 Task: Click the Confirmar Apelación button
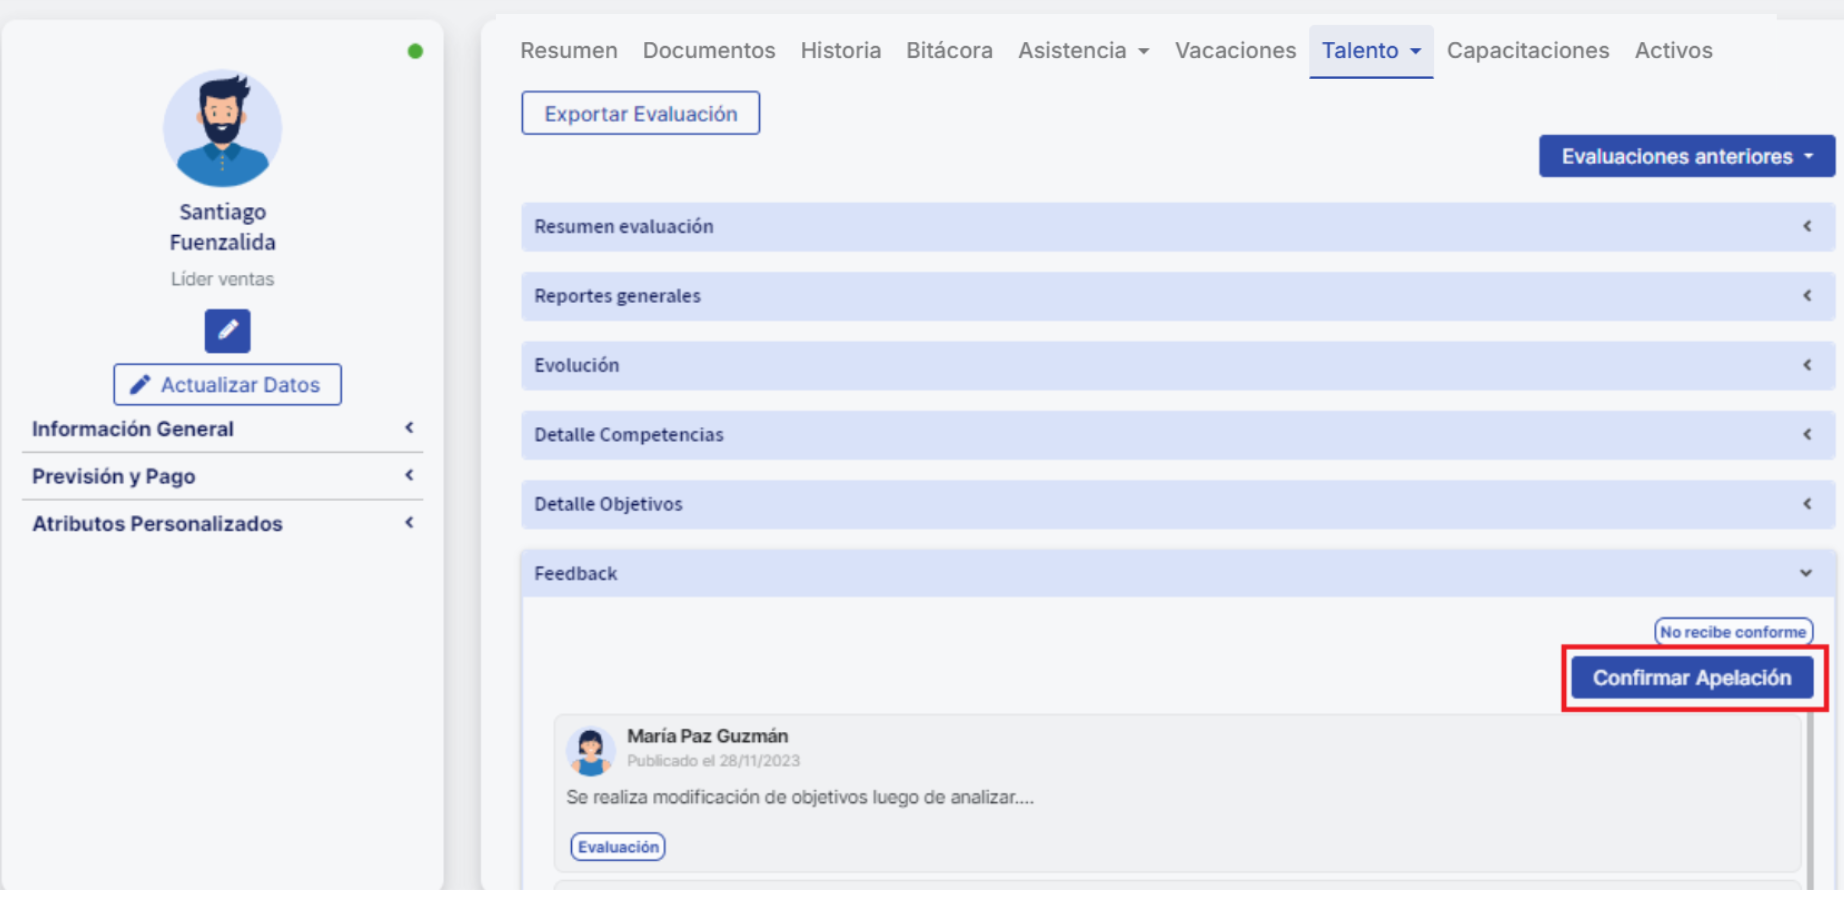tap(1691, 678)
